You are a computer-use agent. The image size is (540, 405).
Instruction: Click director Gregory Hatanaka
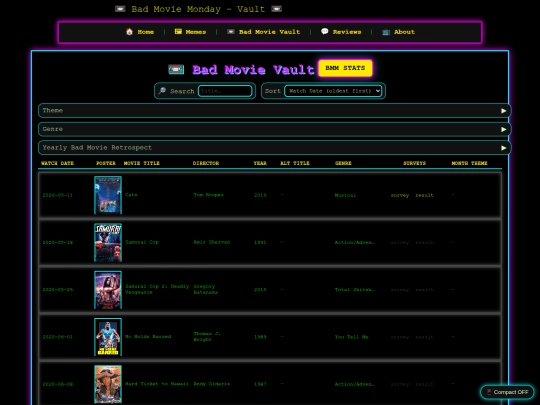coord(206,289)
